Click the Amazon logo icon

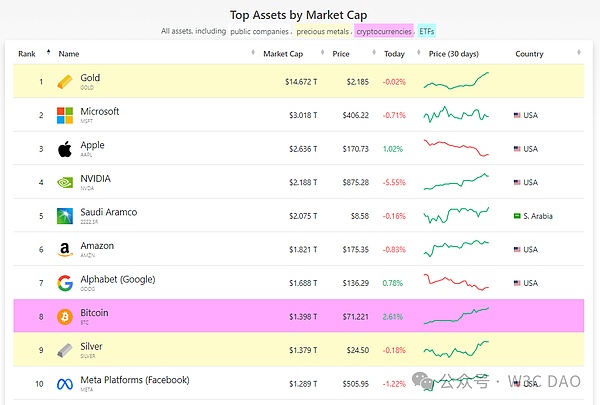pyautogui.click(x=64, y=250)
